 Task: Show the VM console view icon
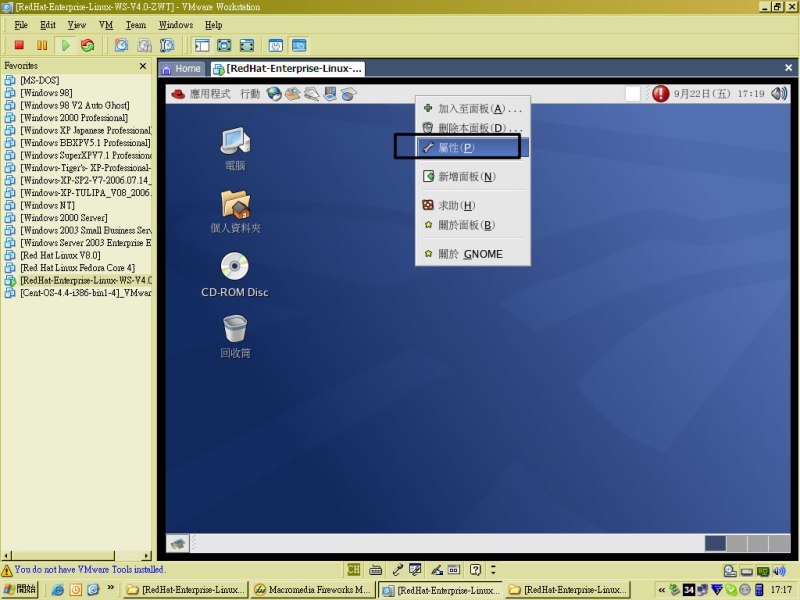tap(299, 45)
